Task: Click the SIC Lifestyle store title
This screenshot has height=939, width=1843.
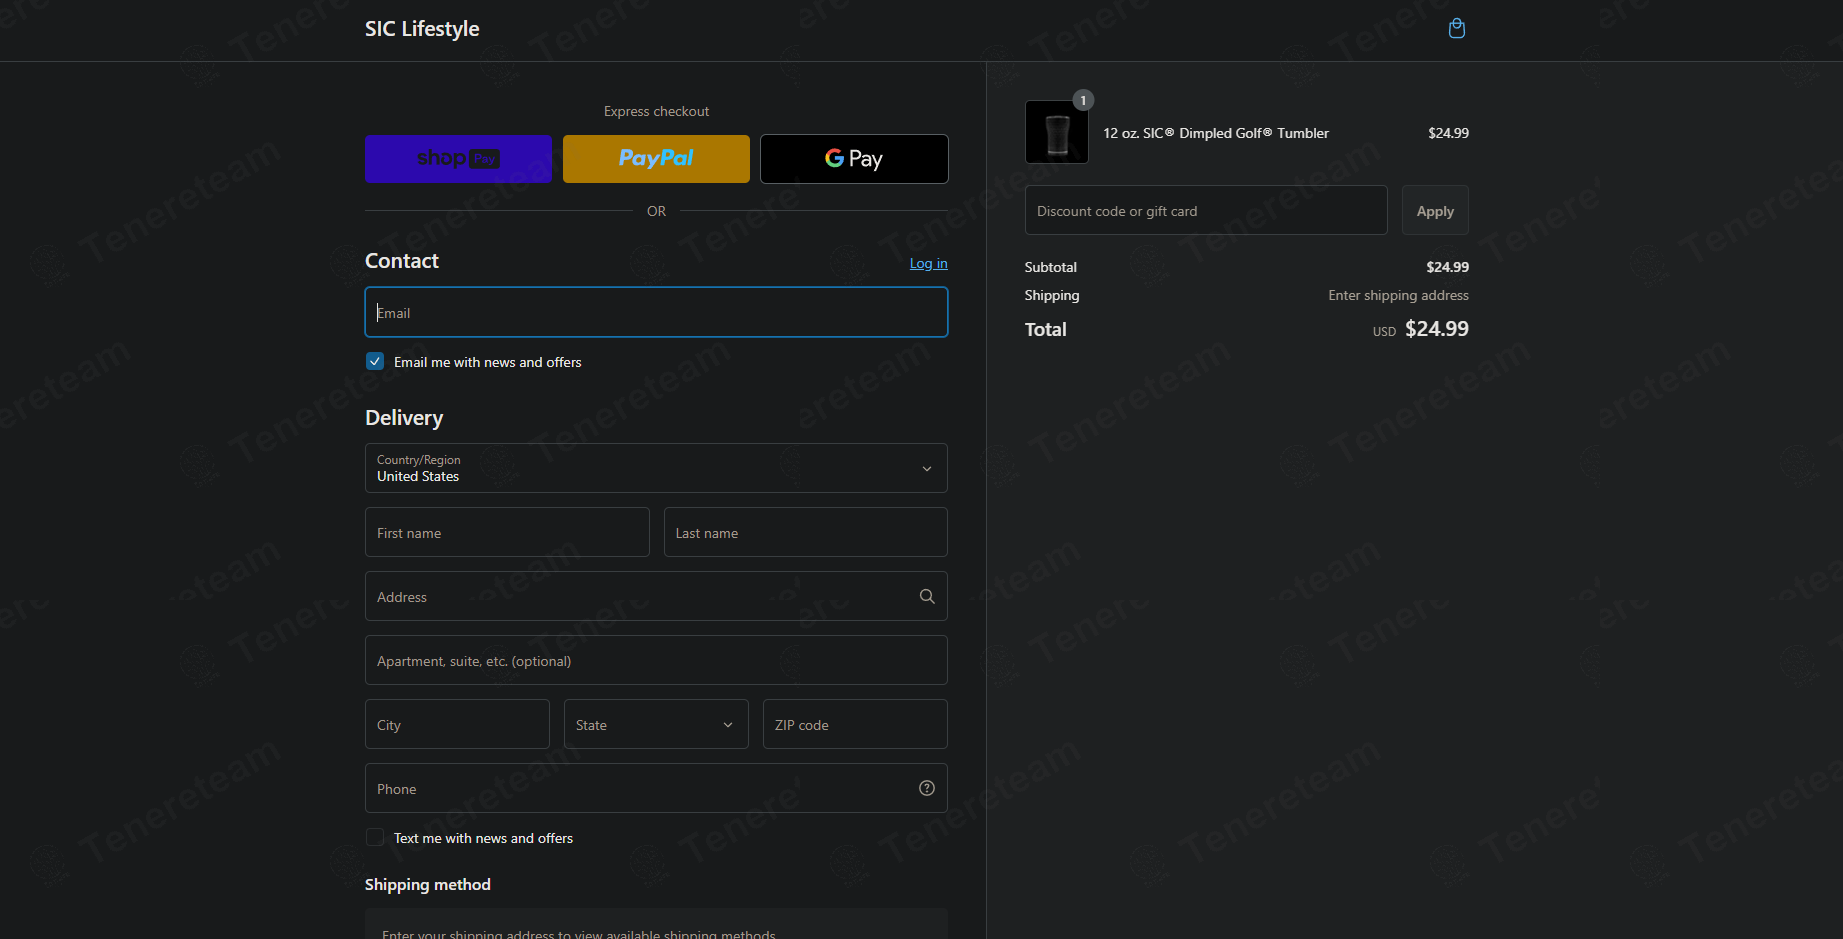Action: pyautogui.click(x=422, y=29)
